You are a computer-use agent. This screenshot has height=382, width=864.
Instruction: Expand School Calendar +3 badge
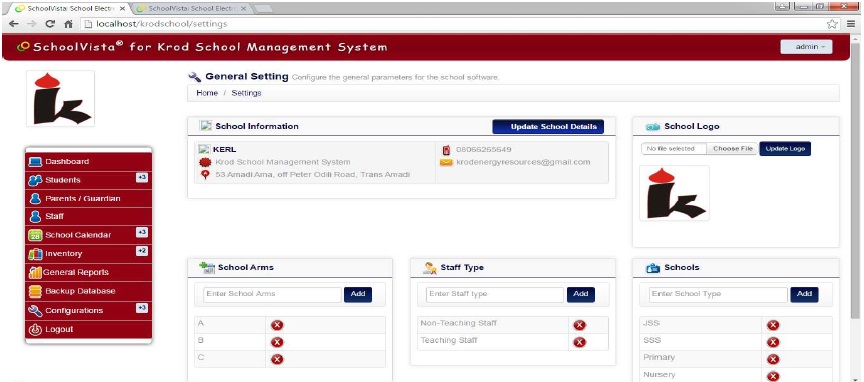[142, 233]
